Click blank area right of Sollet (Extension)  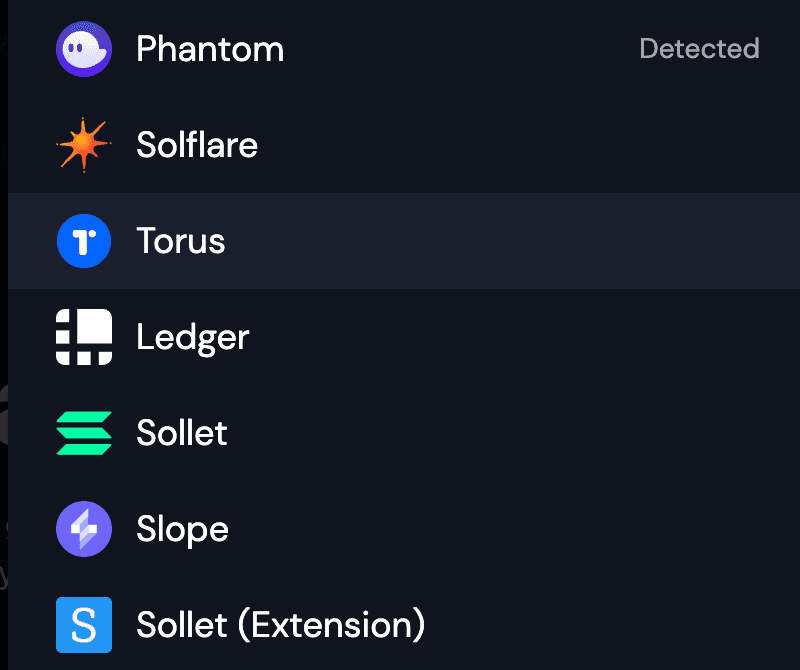600,625
